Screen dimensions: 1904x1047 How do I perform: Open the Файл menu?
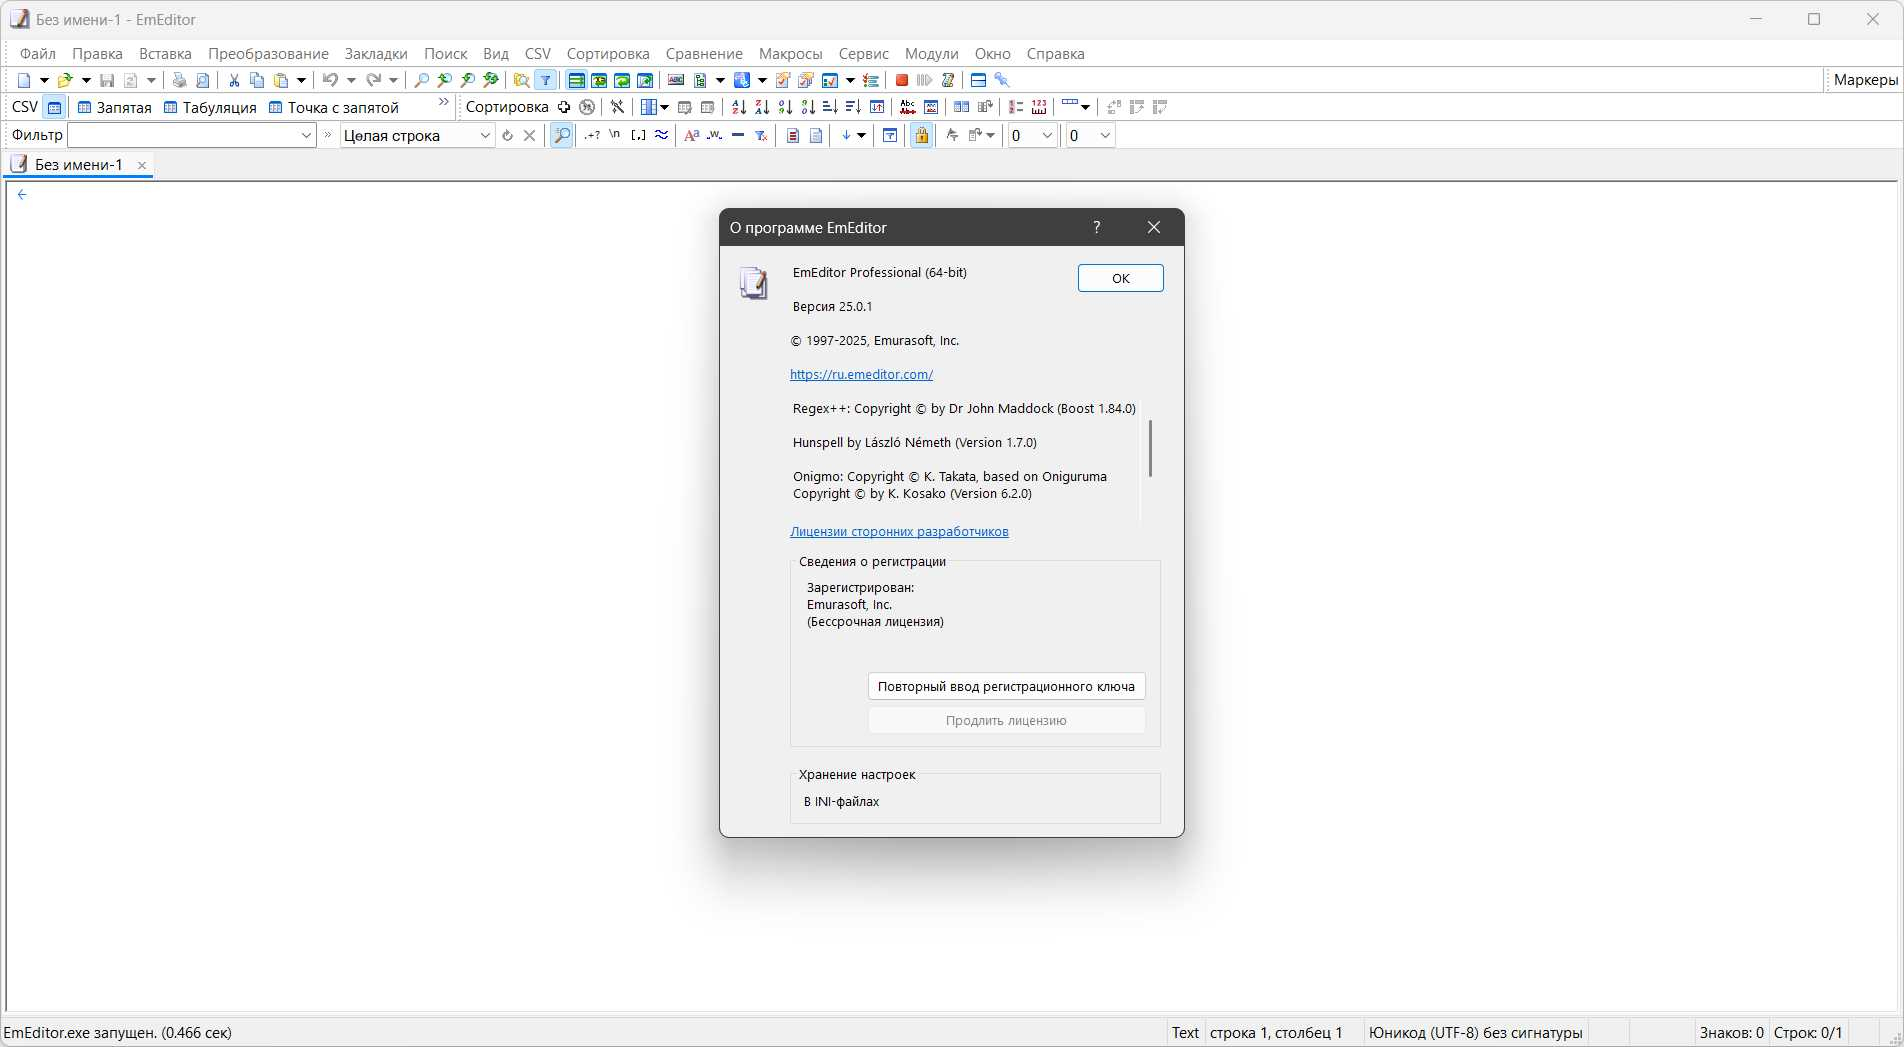click(38, 53)
